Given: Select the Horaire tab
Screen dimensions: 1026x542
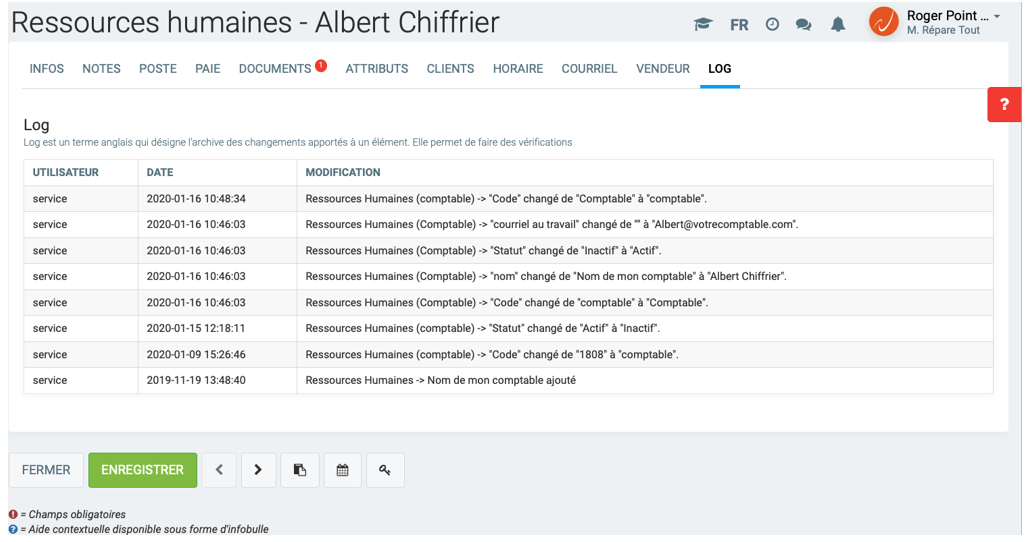Looking at the screenshot, I should (518, 69).
